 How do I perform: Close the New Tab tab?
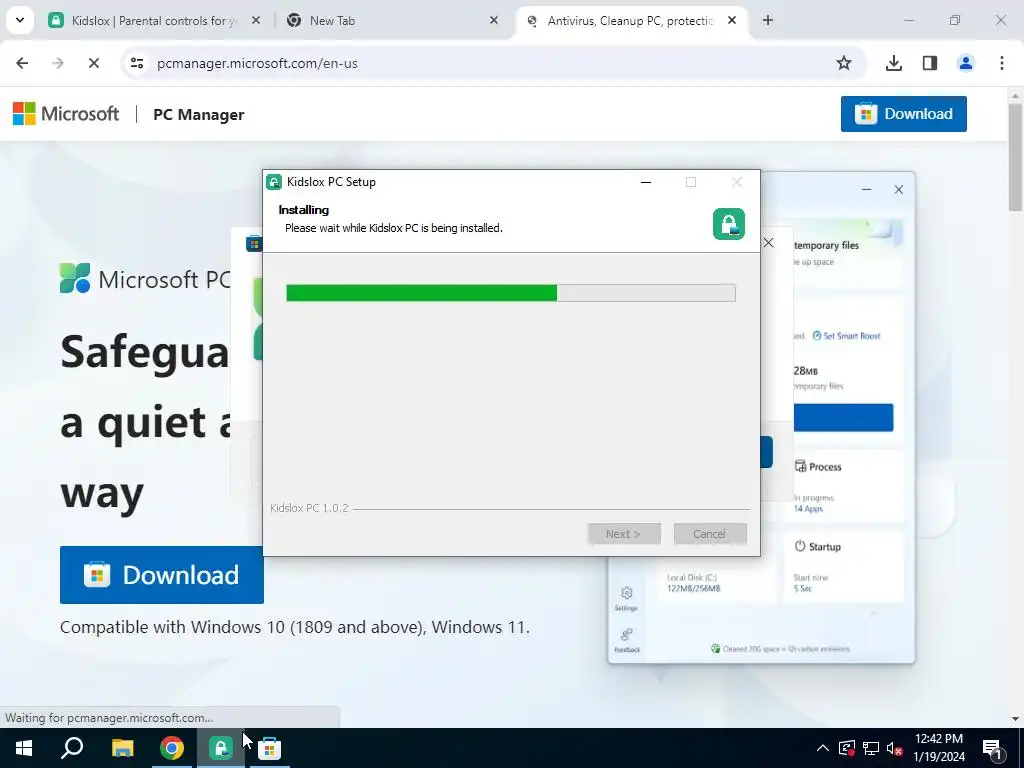[494, 20]
